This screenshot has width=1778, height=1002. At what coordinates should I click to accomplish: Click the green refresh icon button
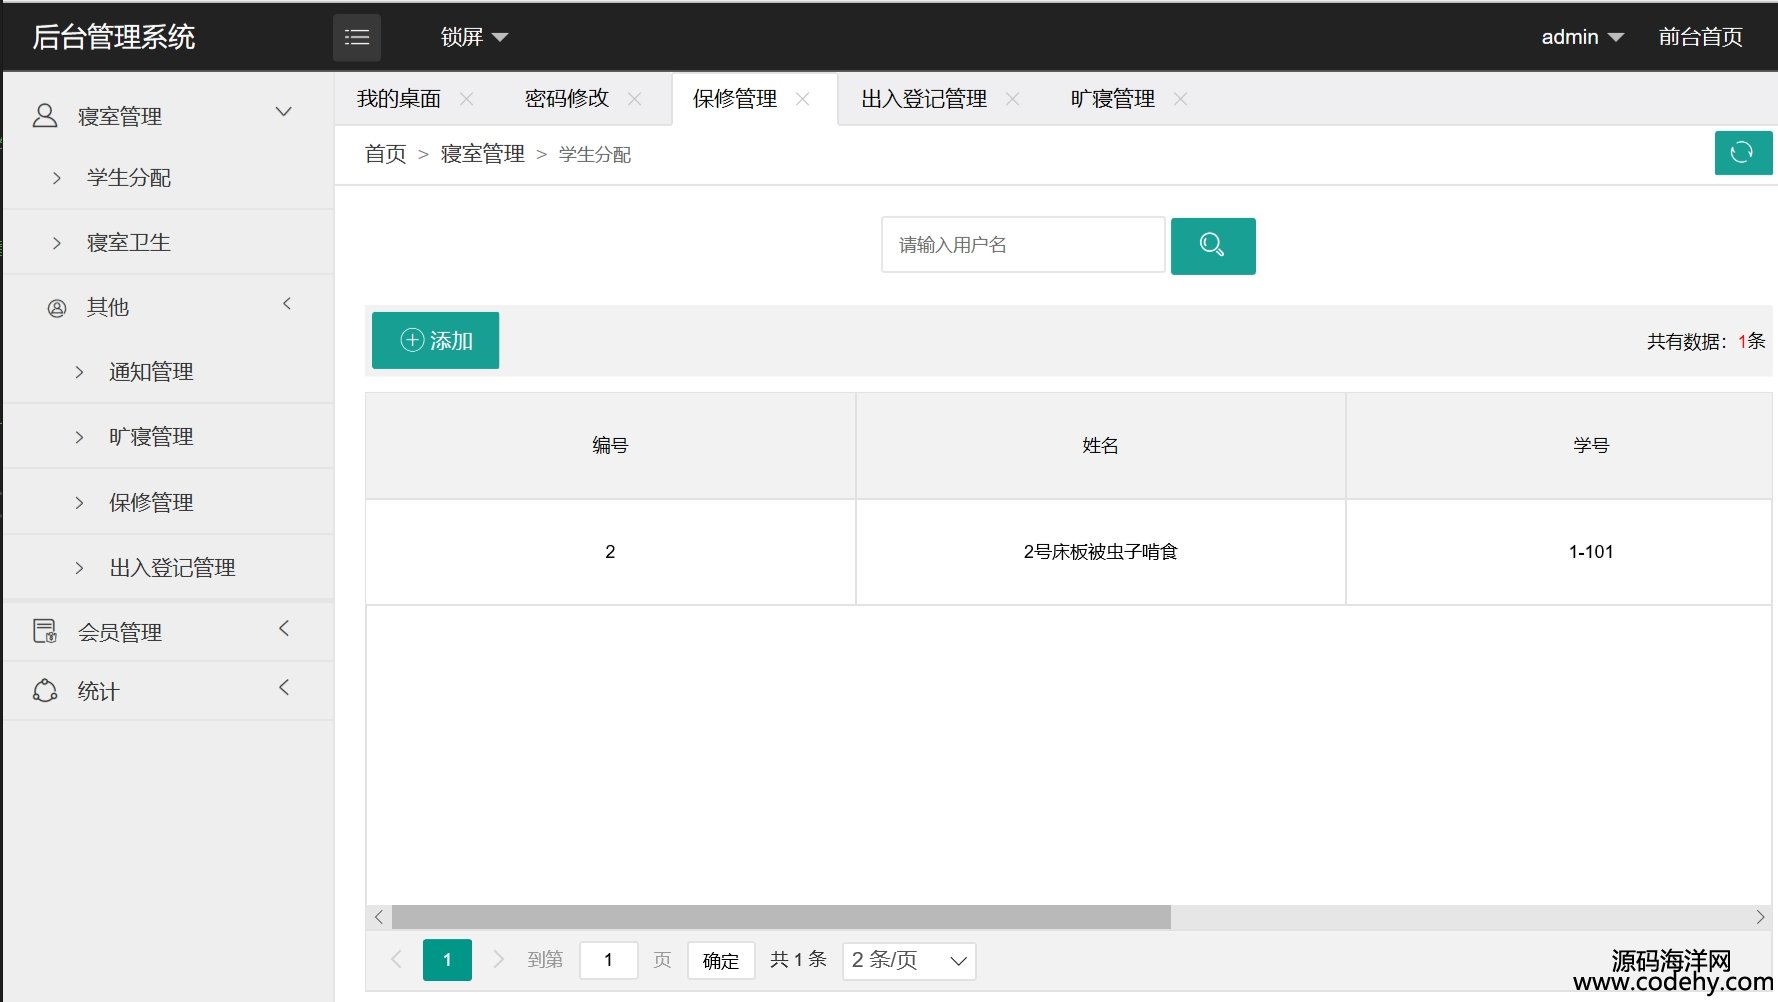click(x=1742, y=153)
